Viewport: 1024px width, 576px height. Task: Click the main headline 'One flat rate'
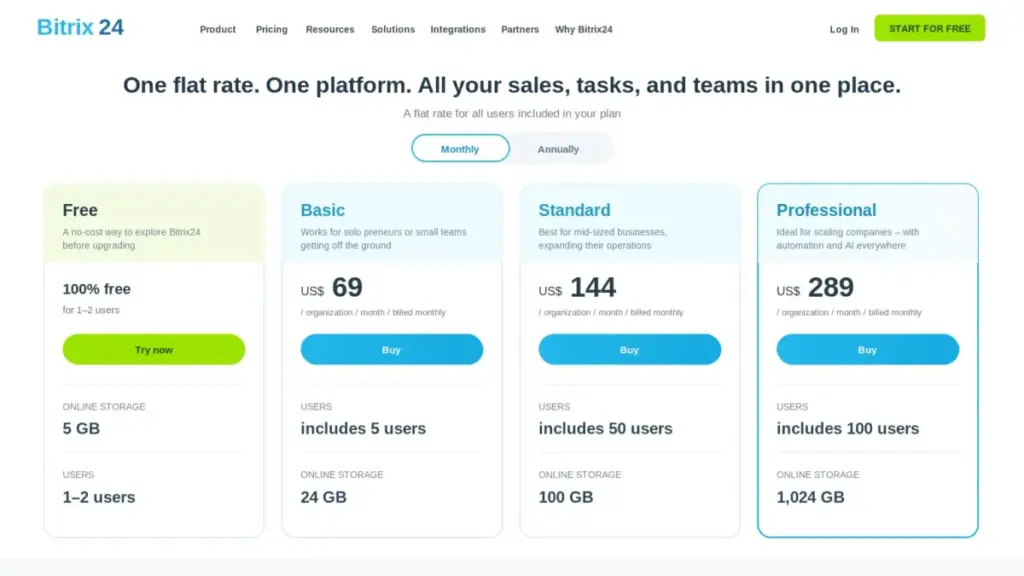[511, 85]
